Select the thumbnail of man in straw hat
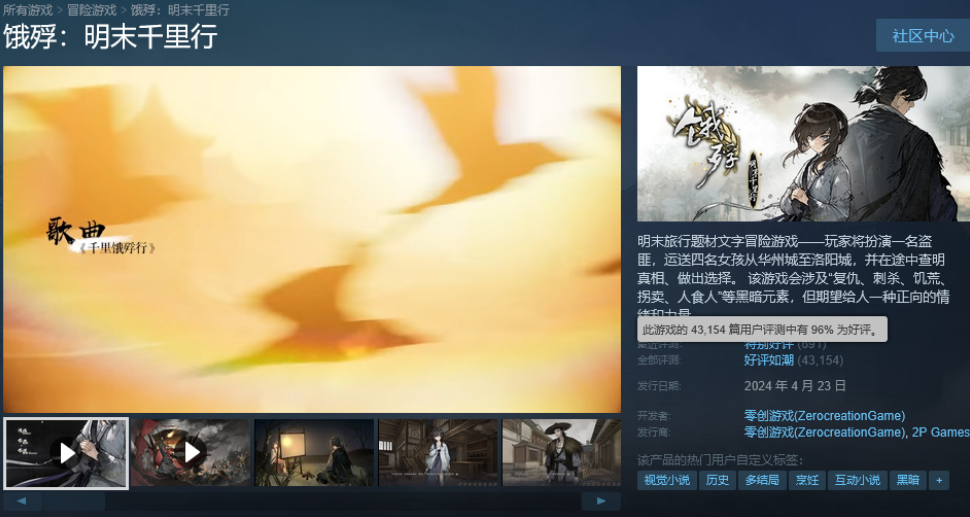970x517 pixels. [x=562, y=453]
